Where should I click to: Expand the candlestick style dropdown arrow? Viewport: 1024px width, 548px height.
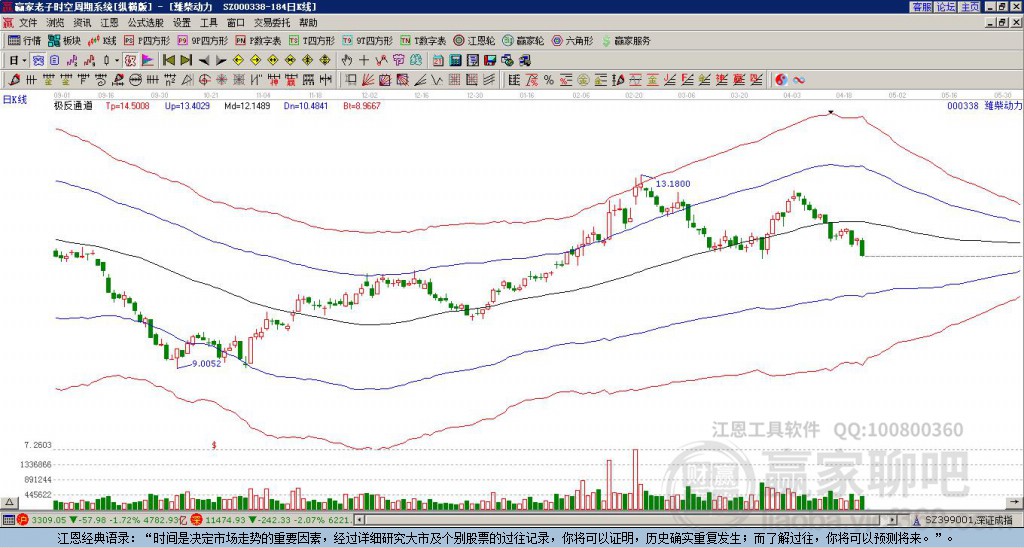point(117,61)
